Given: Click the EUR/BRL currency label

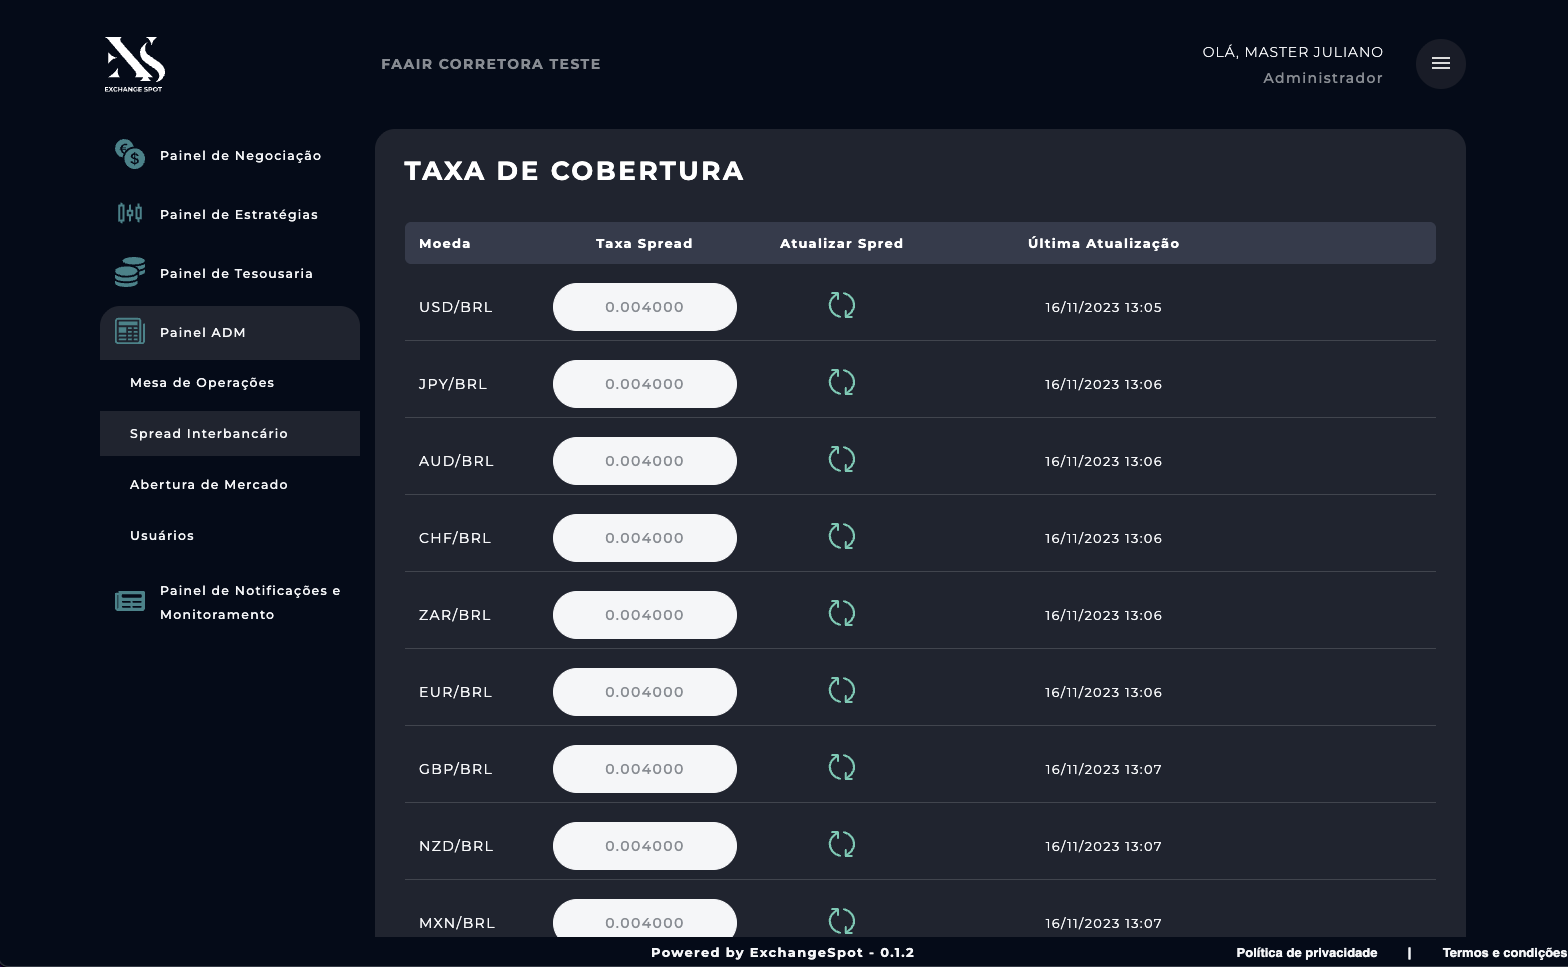Looking at the screenshot, I should tap(456, 692).
